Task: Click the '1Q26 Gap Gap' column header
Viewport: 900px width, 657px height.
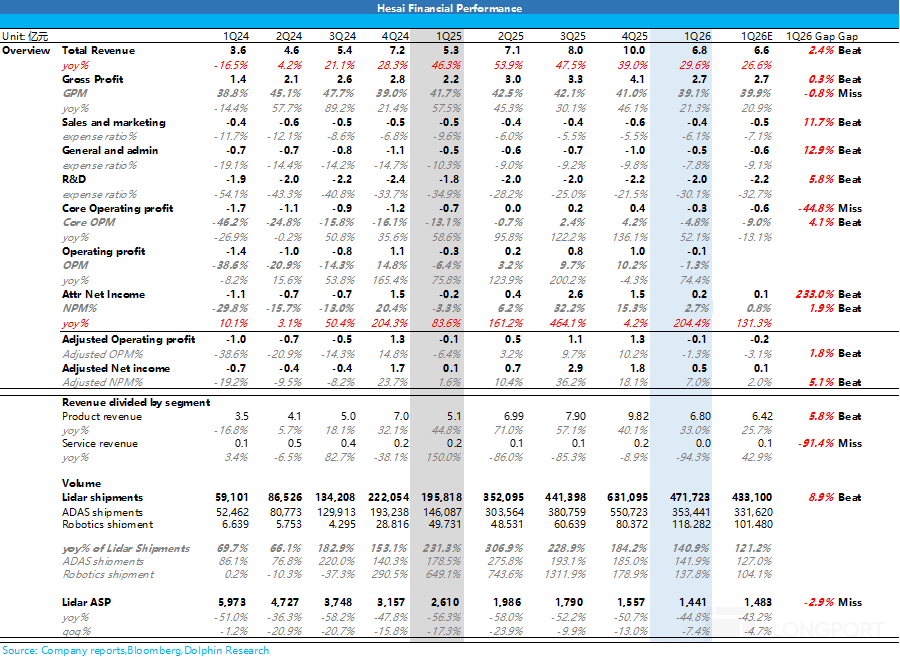Action: click(821, 36)
